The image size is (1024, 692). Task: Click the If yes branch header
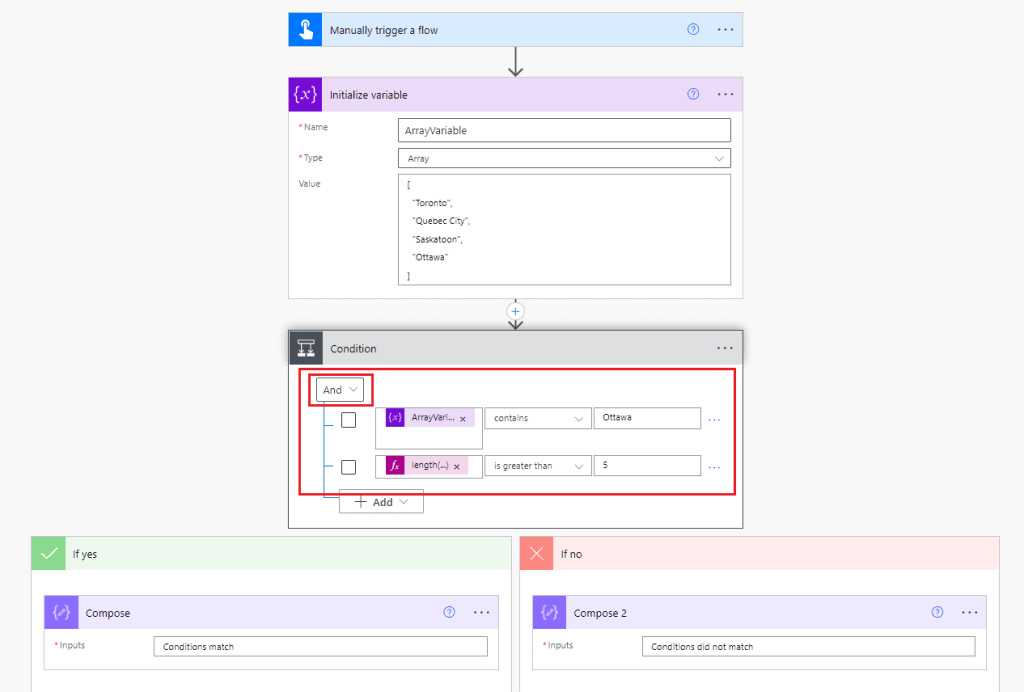pyautogui.click(x=271, y=554)
